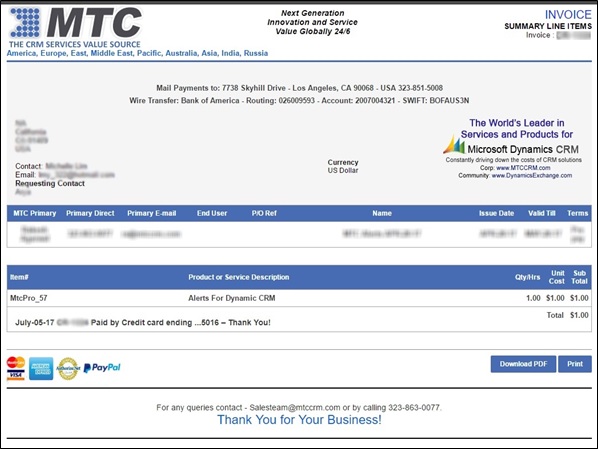Click the PayPal logo
Image resolution: width=598 pixels, height=449 pixels.
click(x=102, y=368)
